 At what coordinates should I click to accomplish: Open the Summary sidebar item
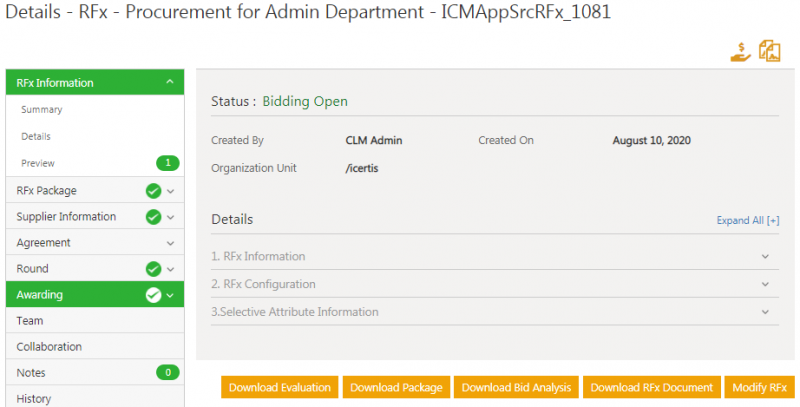click(42, 110)
